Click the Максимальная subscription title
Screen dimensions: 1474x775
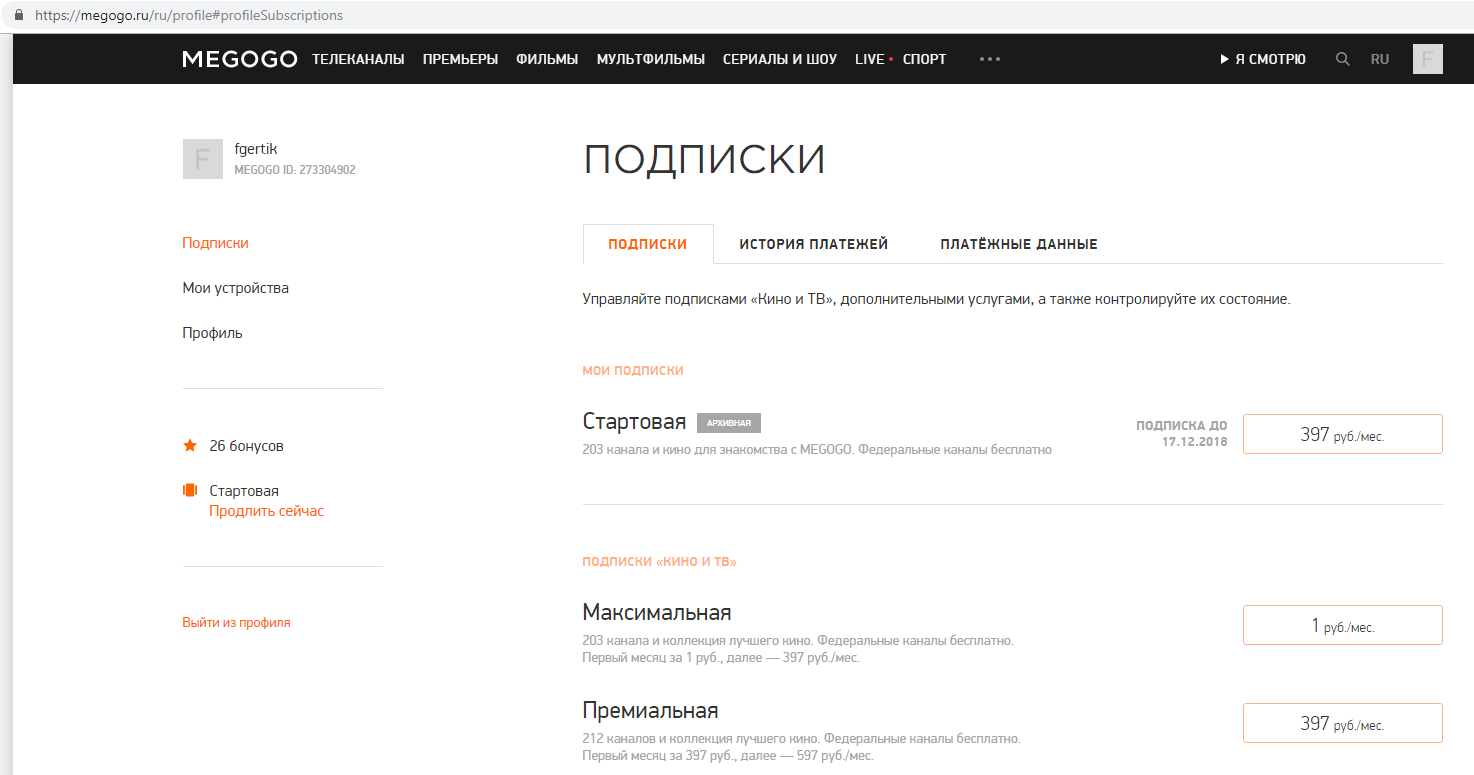pyautogui.click(x=657, y=612)
